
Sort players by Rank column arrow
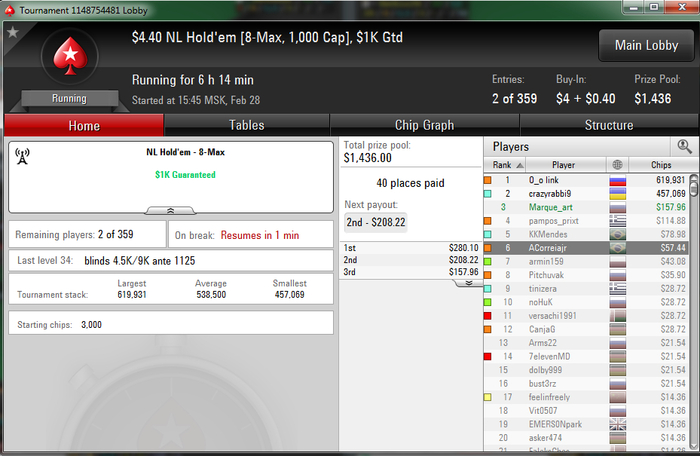(x=520, y=165)
